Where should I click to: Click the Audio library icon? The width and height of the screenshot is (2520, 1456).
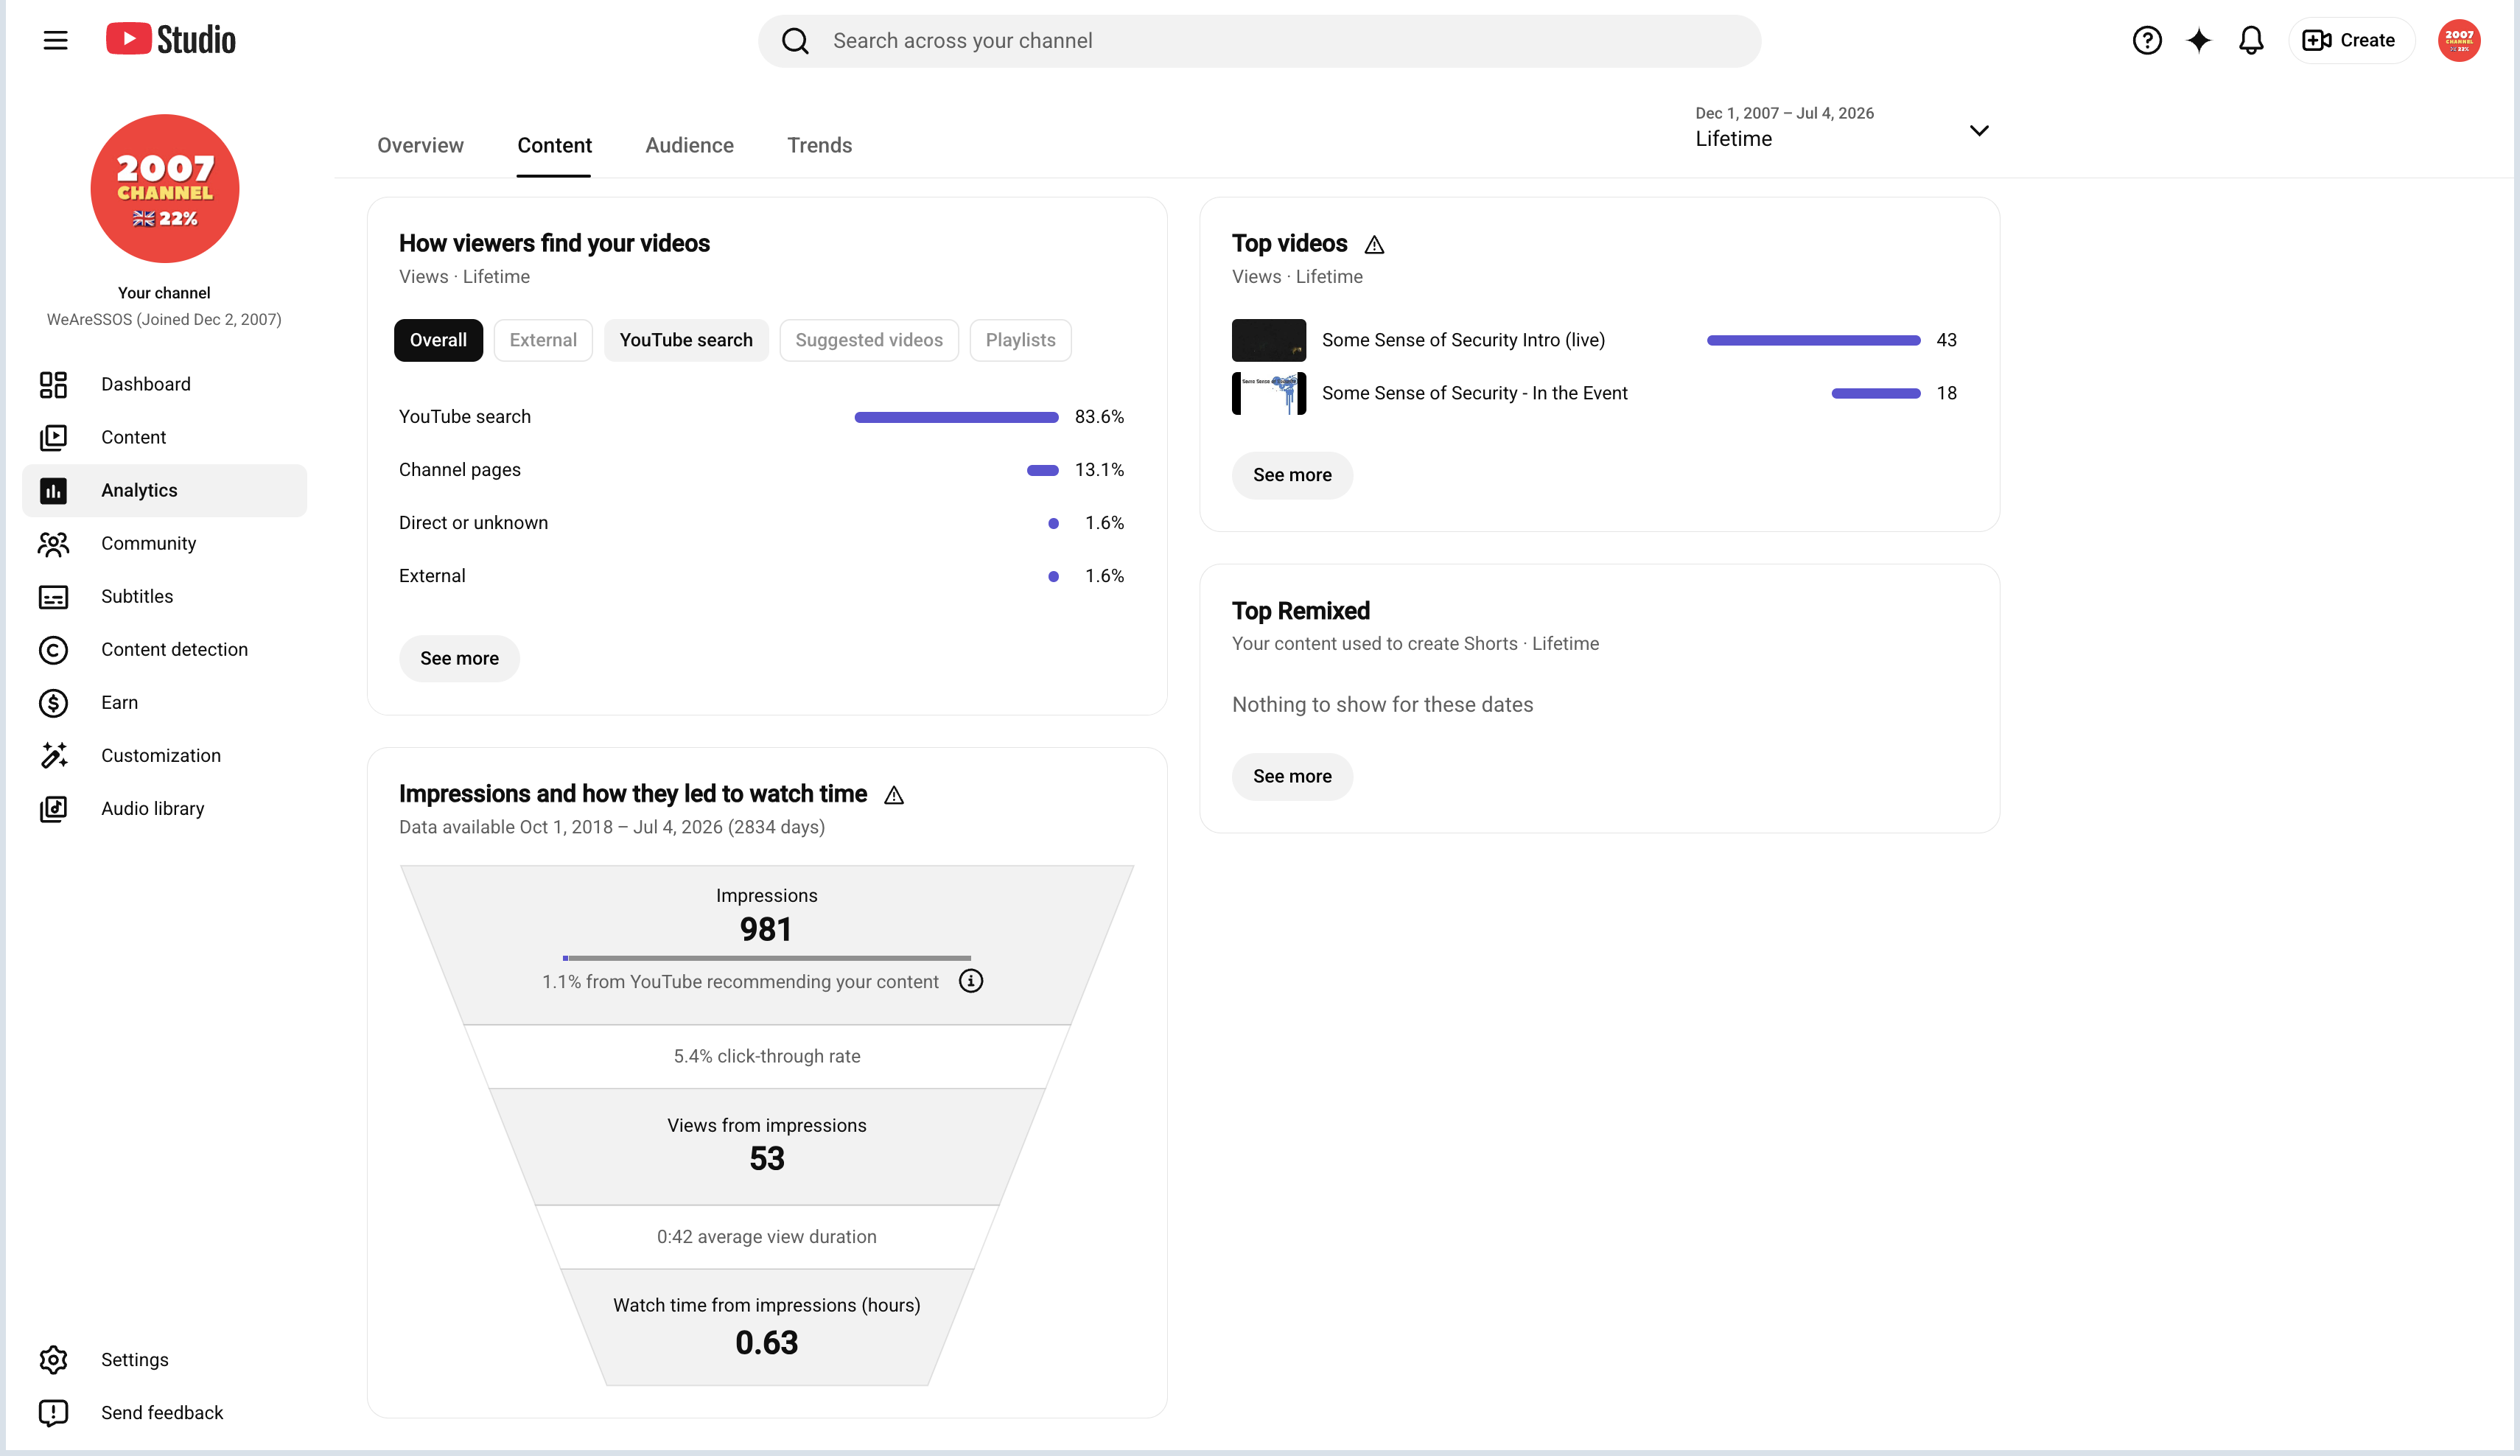[x=53, y=808]
